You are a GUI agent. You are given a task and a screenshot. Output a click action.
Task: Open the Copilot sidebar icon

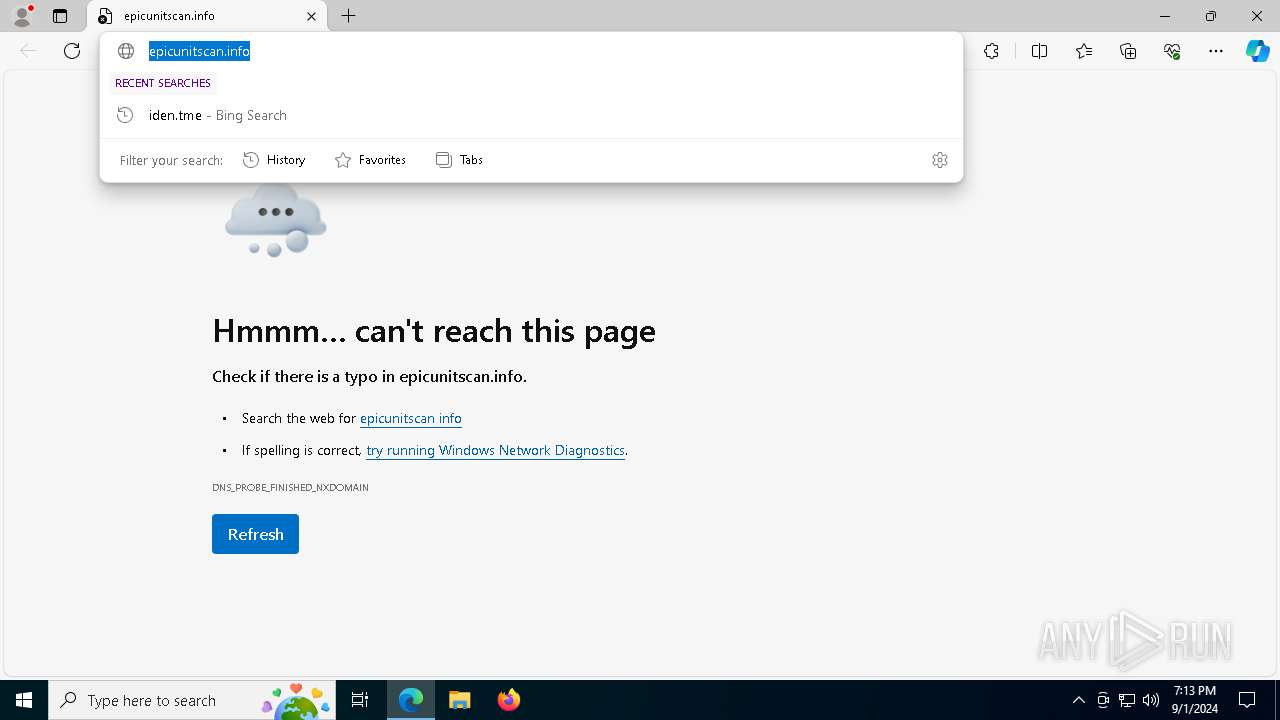coord(1257,51)
